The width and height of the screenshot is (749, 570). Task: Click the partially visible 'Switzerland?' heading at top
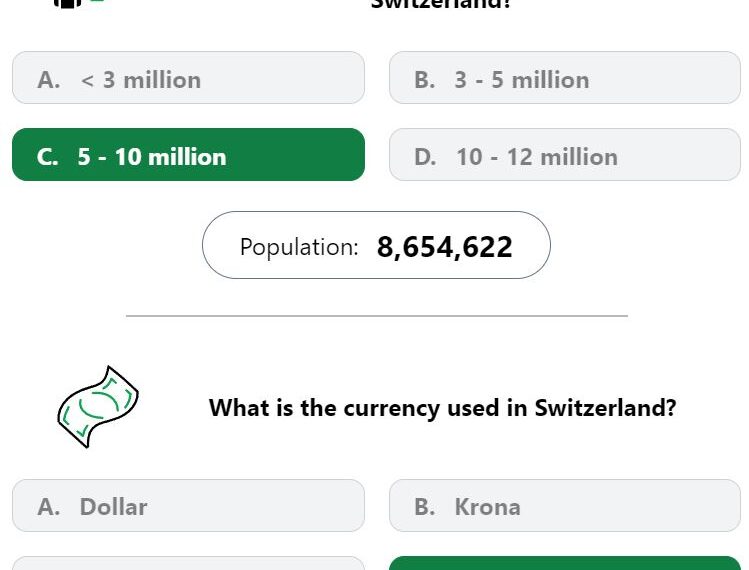[x=441, y=4]
